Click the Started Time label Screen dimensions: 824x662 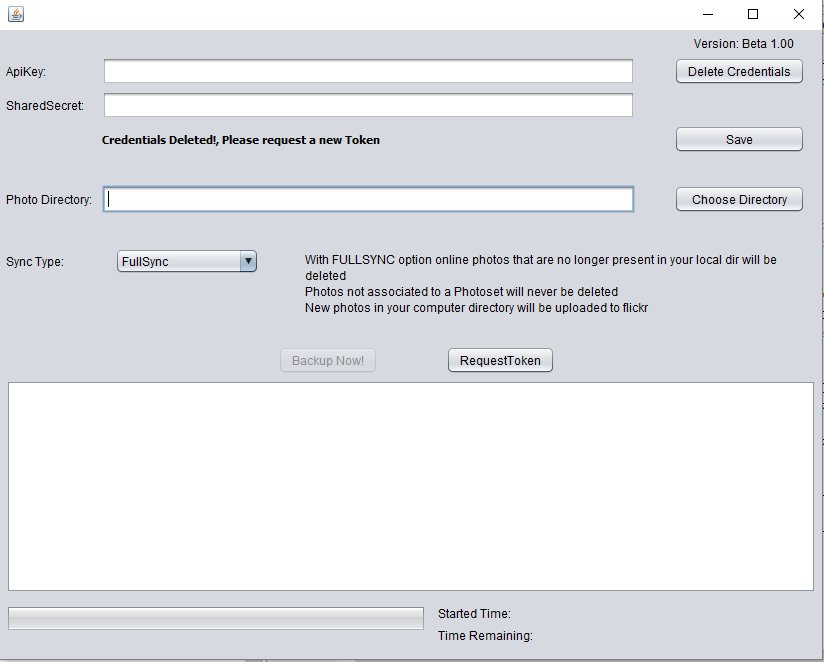pyautogui.click(x=474, y=614)
